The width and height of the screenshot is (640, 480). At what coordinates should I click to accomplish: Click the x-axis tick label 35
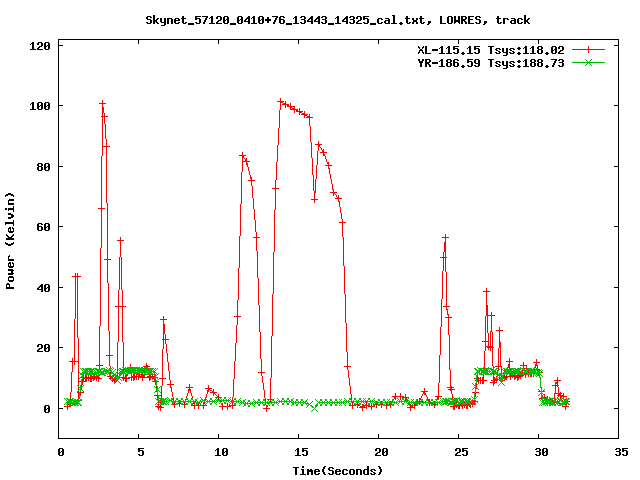coord(621,452)
